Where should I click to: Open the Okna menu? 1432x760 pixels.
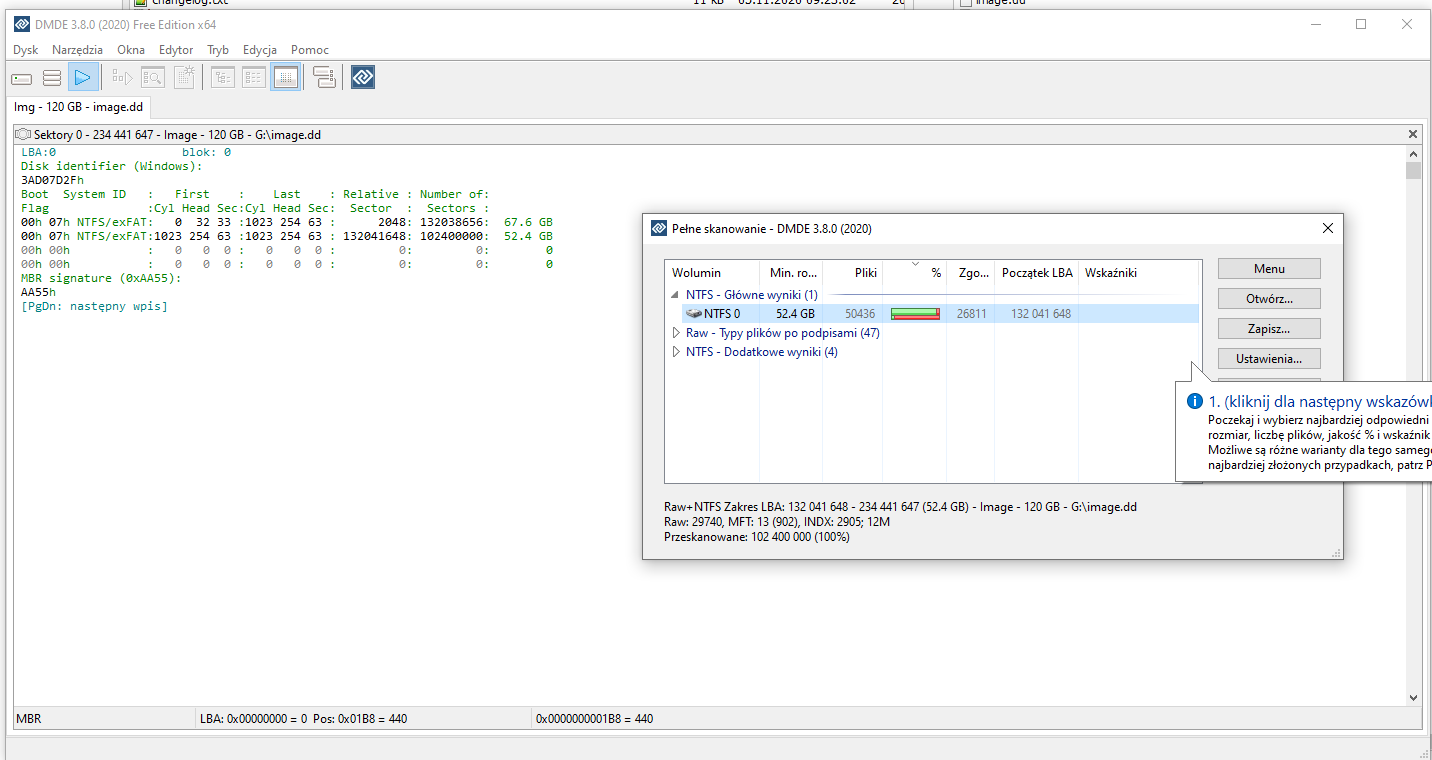click(x=131, y=49)
